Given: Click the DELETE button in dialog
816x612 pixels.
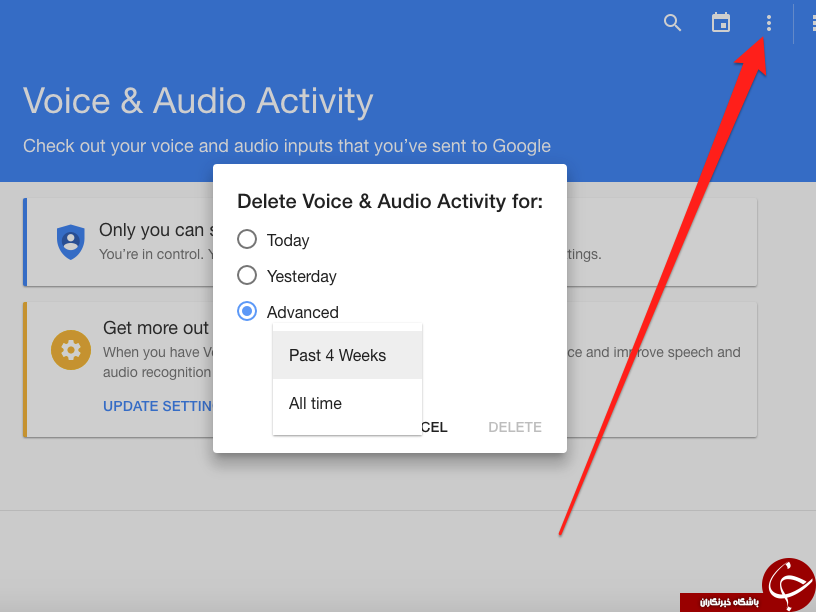Looking at the screenshot, I should 515,427.
